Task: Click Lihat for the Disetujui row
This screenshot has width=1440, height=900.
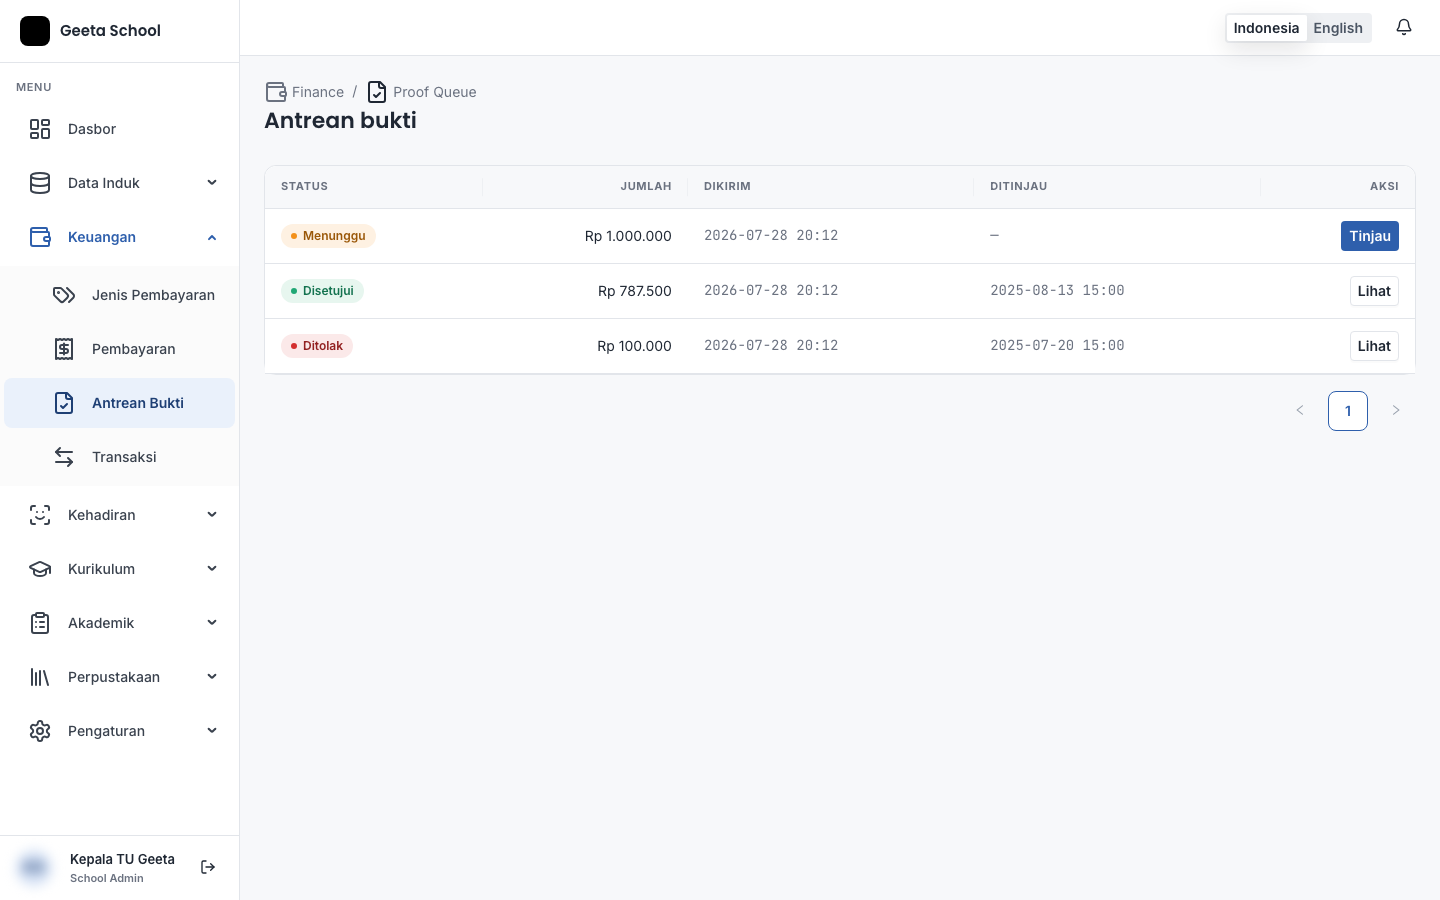Action: tap(1374, 291)
